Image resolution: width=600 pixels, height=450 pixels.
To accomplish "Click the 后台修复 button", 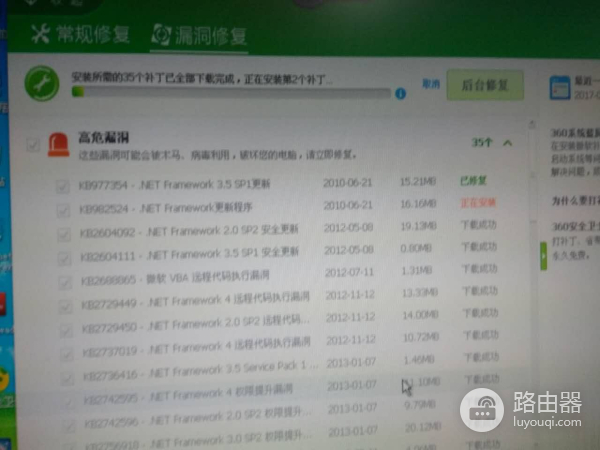I will tap(485, 85).
